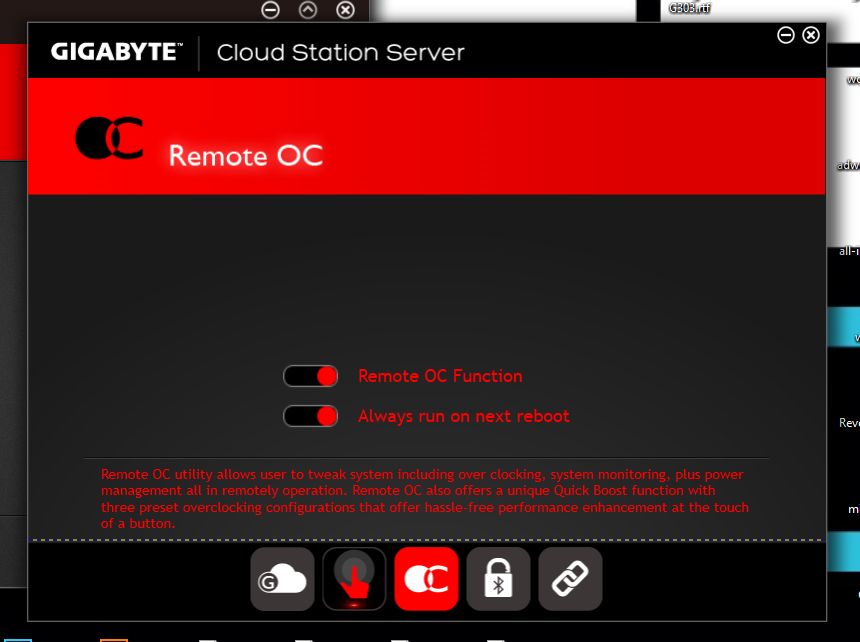Open the GIGABYTE Cloud home tab

click(x=282, y=579)
